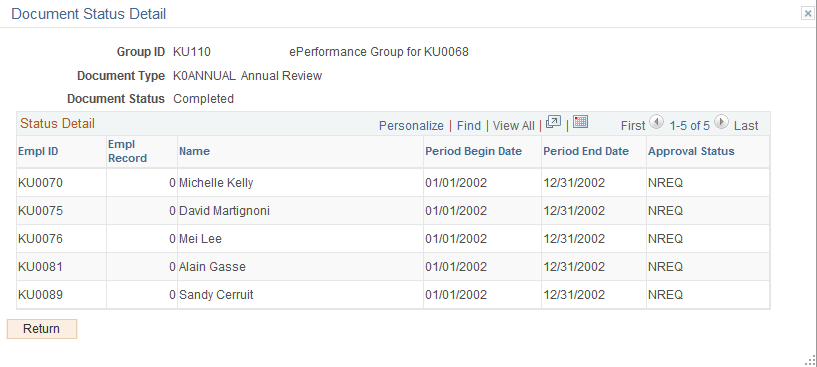This screenshot has height=367, width=817.
Task: Click Group ID value KU110
Action: 192,52
